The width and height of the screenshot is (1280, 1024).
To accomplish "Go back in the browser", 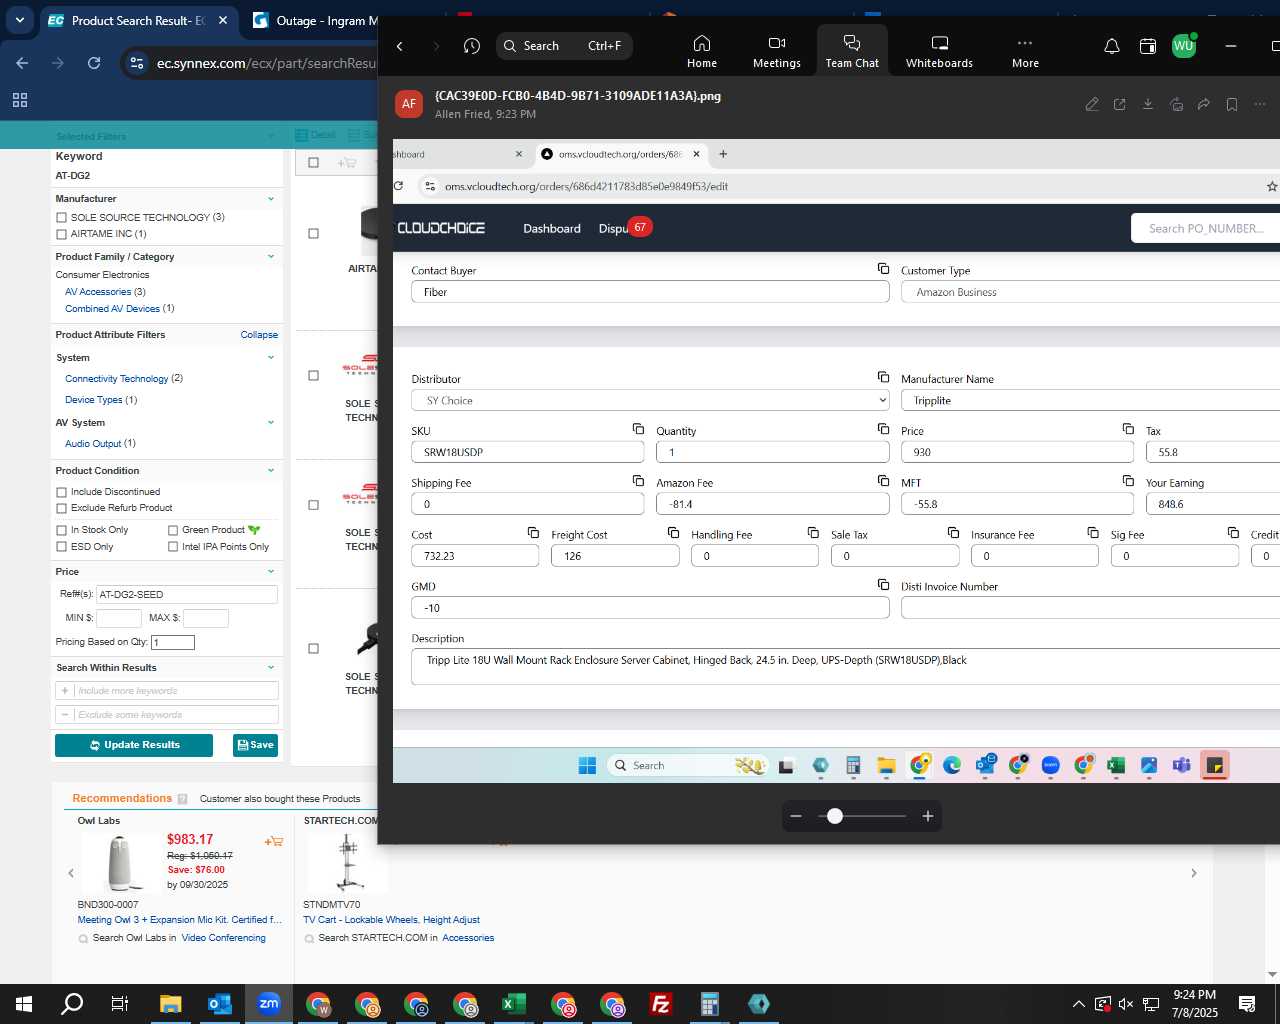I will click(x=22, y=63).
